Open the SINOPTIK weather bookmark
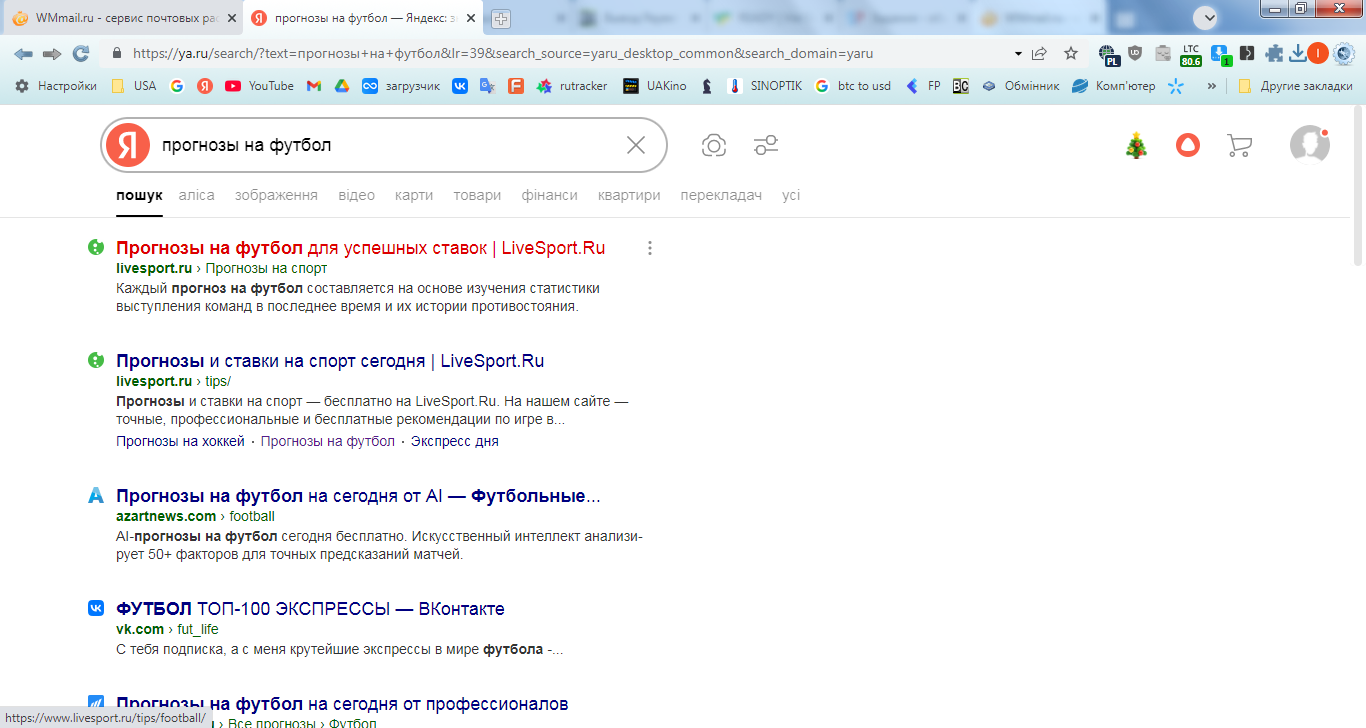Image resolution: width=1366 pixels, height=728 pixels. [x=765, y=86]
